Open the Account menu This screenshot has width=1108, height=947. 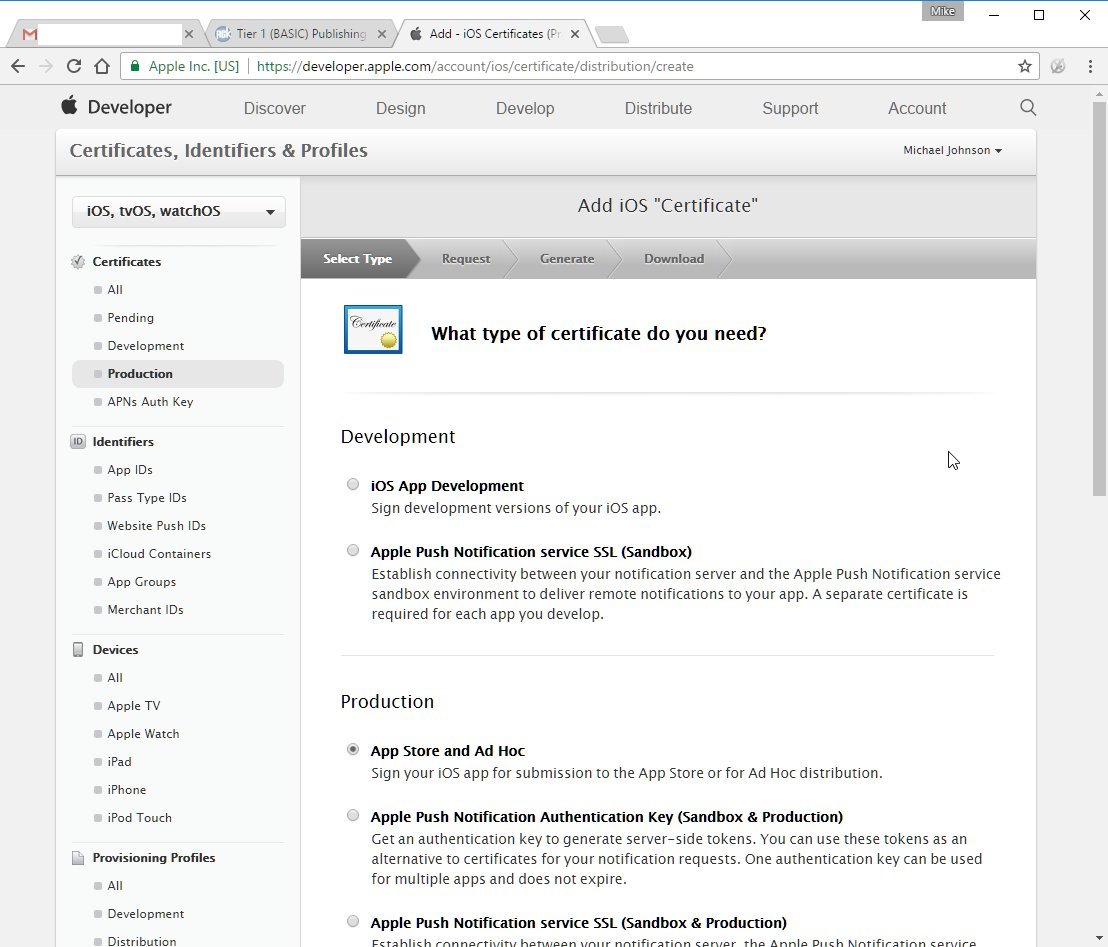pos(917,108)
